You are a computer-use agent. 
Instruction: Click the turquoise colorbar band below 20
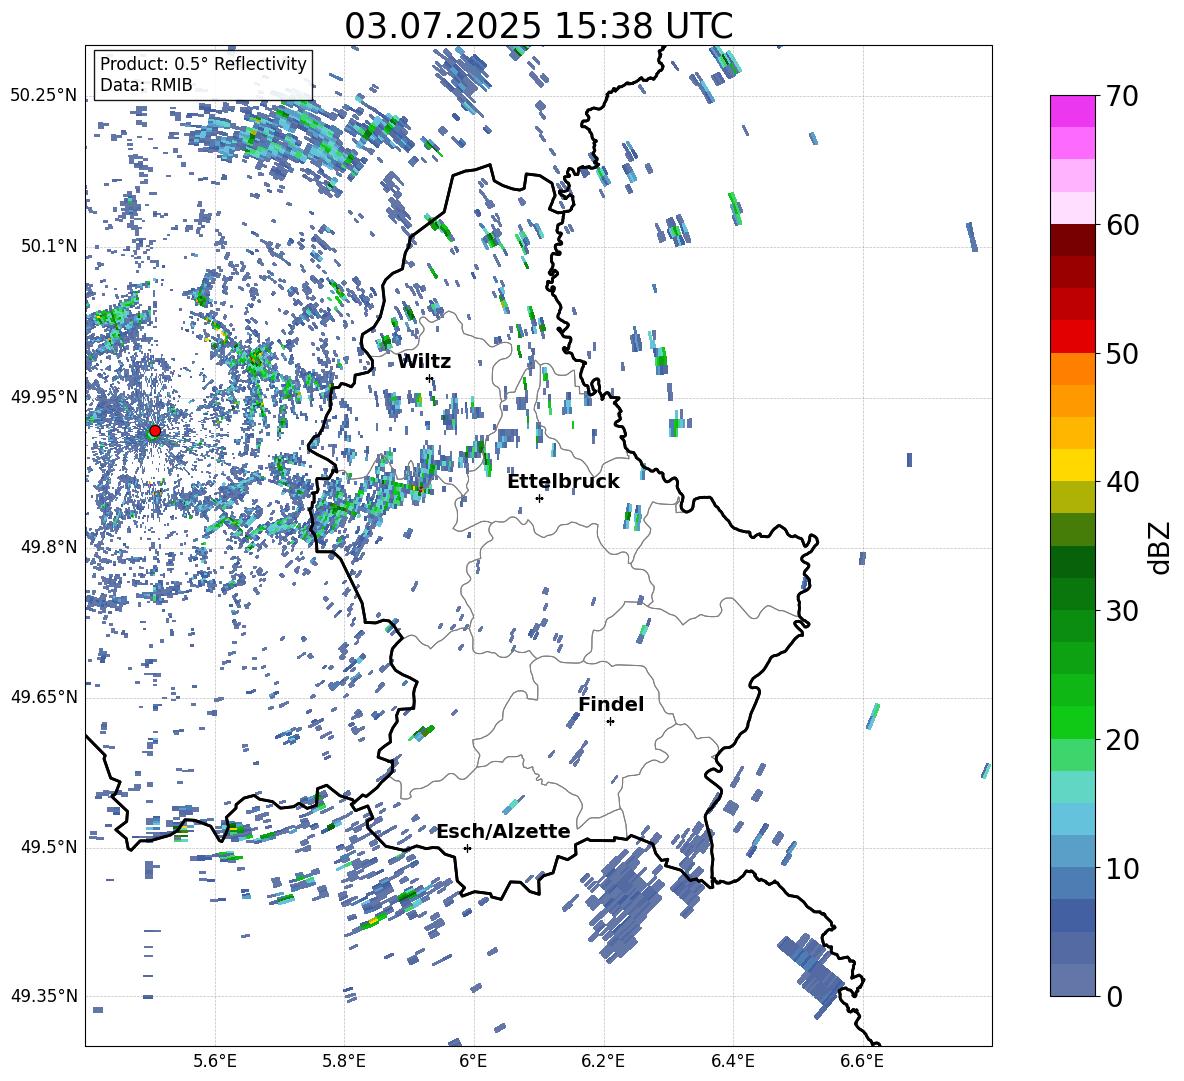pyautogui.click(x=1072, y=787)
